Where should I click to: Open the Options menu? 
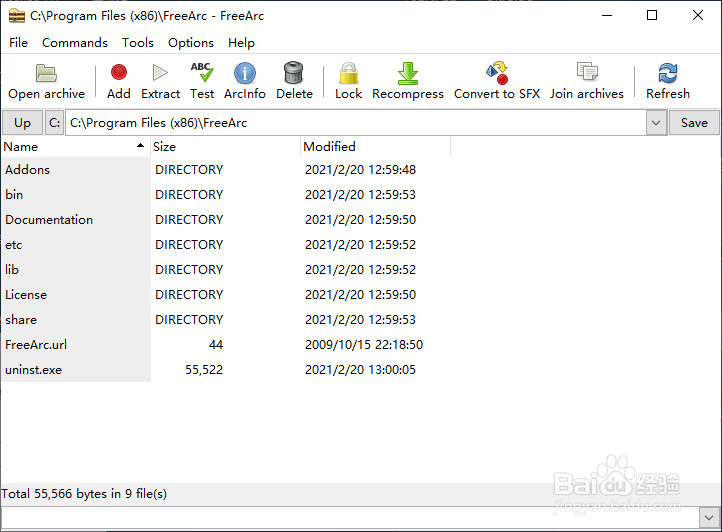(x=191, y=43)
